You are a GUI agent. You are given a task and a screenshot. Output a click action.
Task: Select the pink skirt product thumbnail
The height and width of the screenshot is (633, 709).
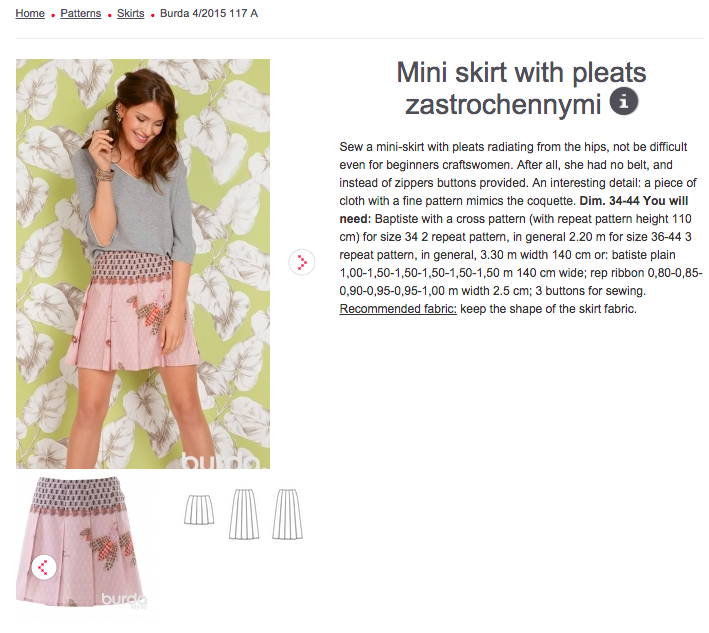click(x=81, y=541)
